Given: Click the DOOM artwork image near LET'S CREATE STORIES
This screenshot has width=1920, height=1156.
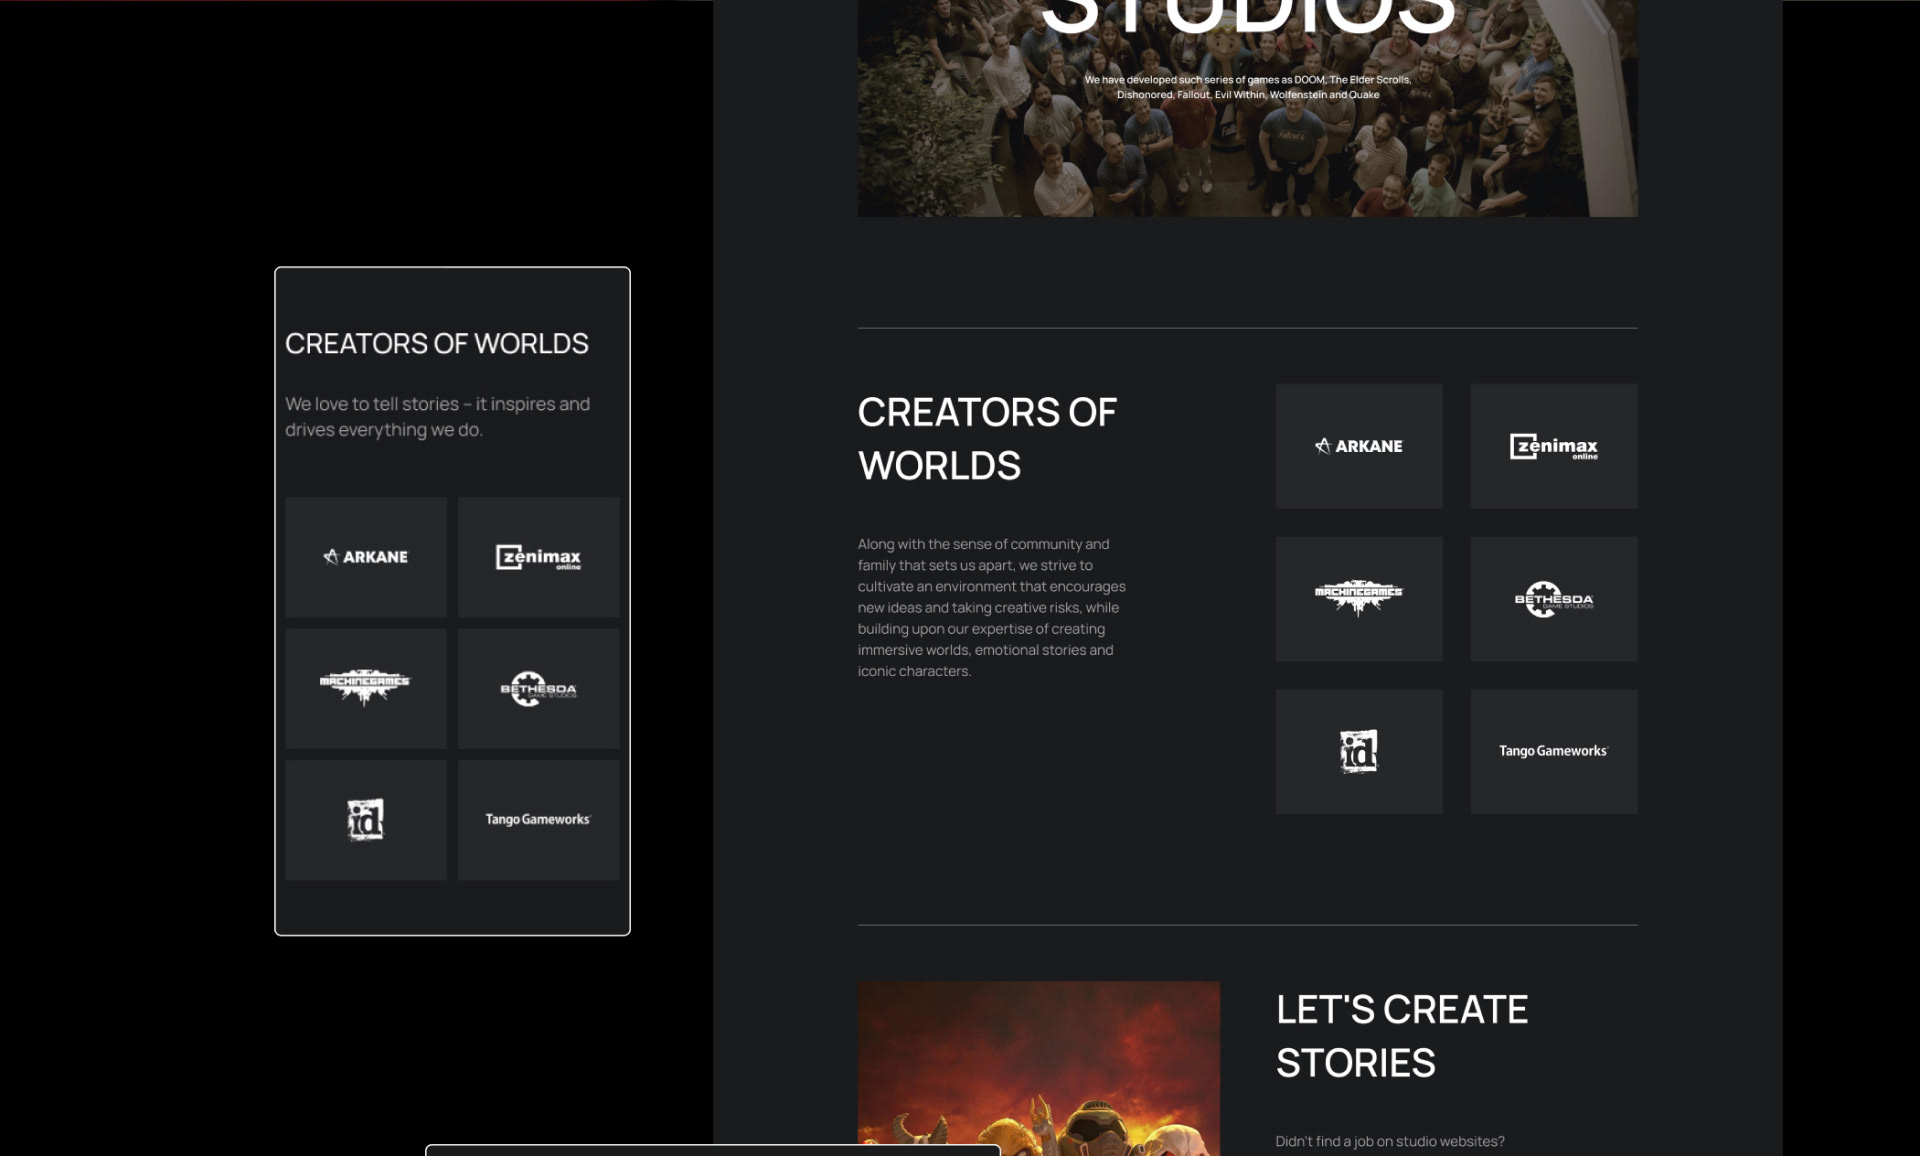Looking at the screenshot, I should point(1039,1070).
